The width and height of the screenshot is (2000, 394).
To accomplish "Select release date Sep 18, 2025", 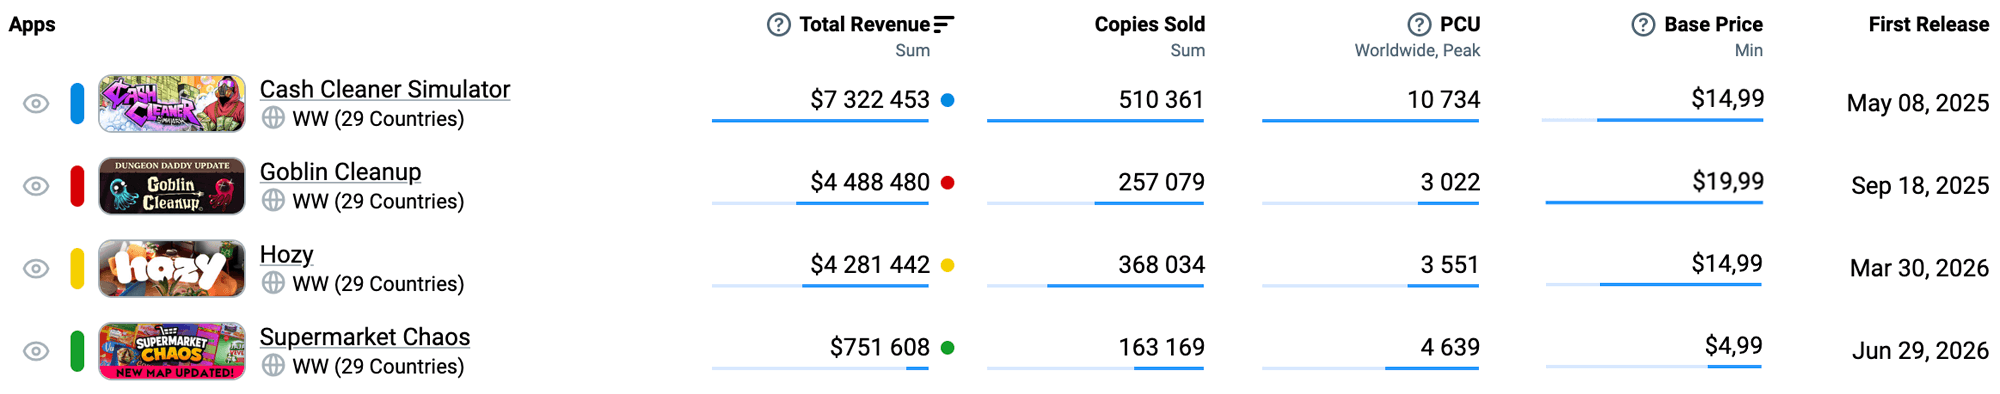I will click(1920, 186).
